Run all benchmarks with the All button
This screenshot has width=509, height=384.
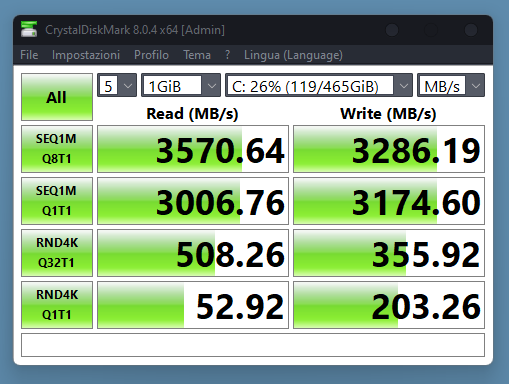pos(57,97)
